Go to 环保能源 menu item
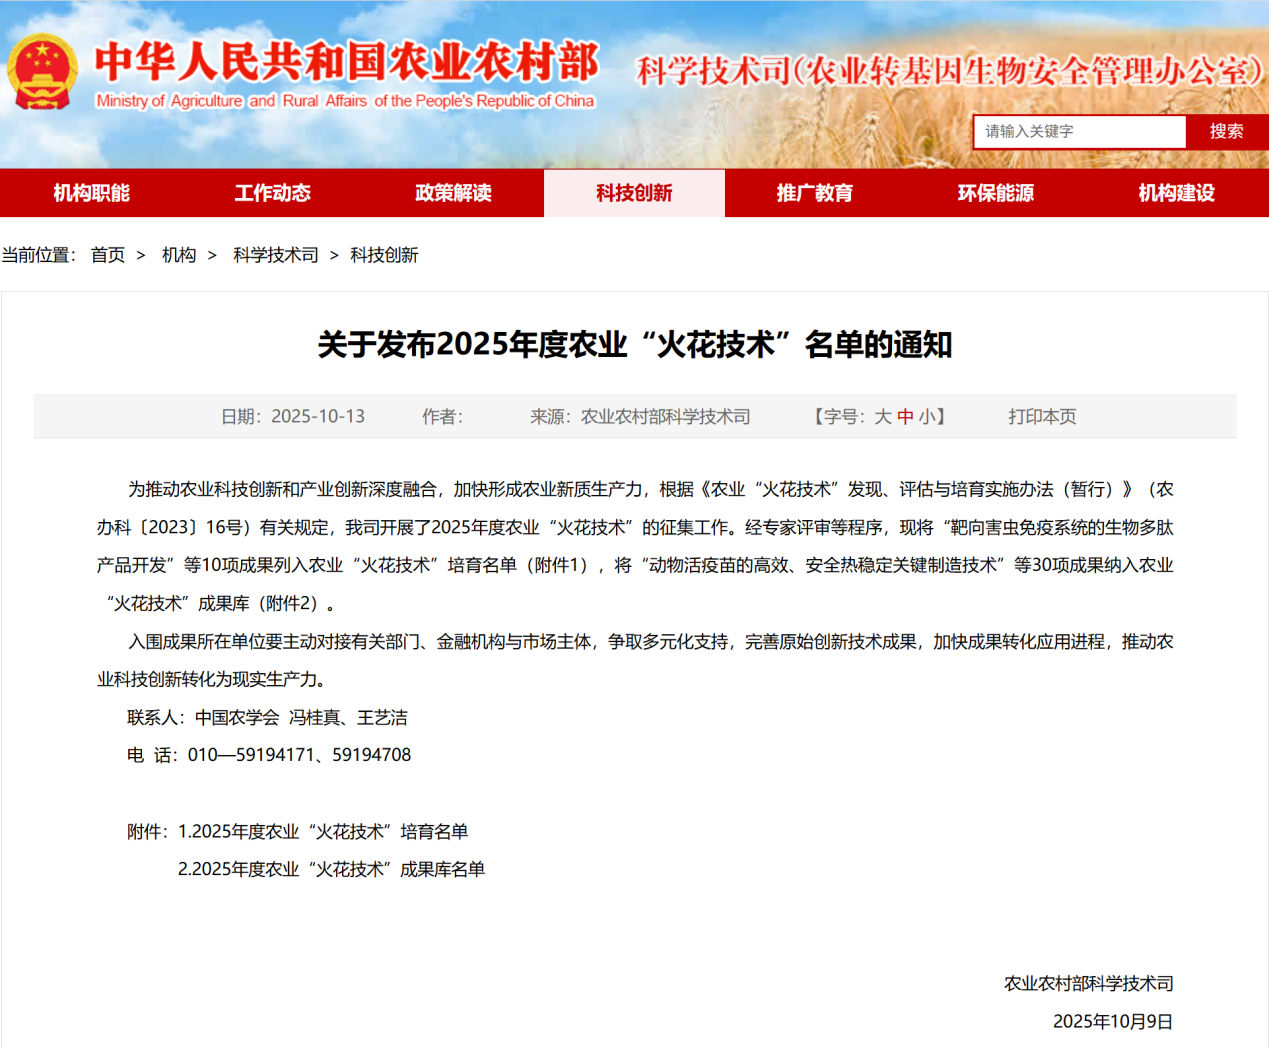 point(996,193)
